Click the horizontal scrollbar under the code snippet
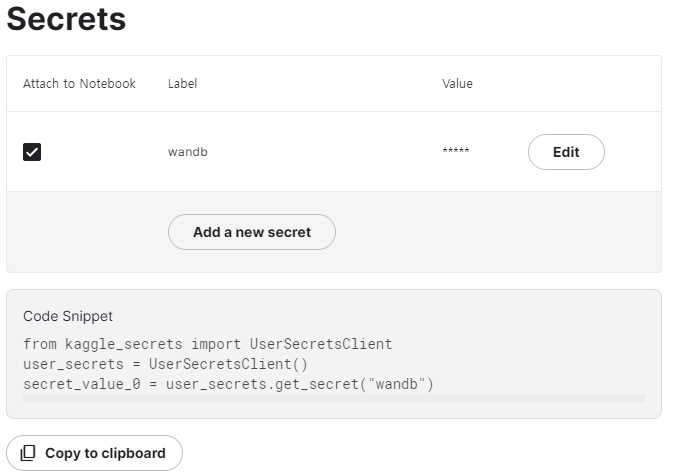This screenshot has height=475, width=673. click(x=333, y=398)
